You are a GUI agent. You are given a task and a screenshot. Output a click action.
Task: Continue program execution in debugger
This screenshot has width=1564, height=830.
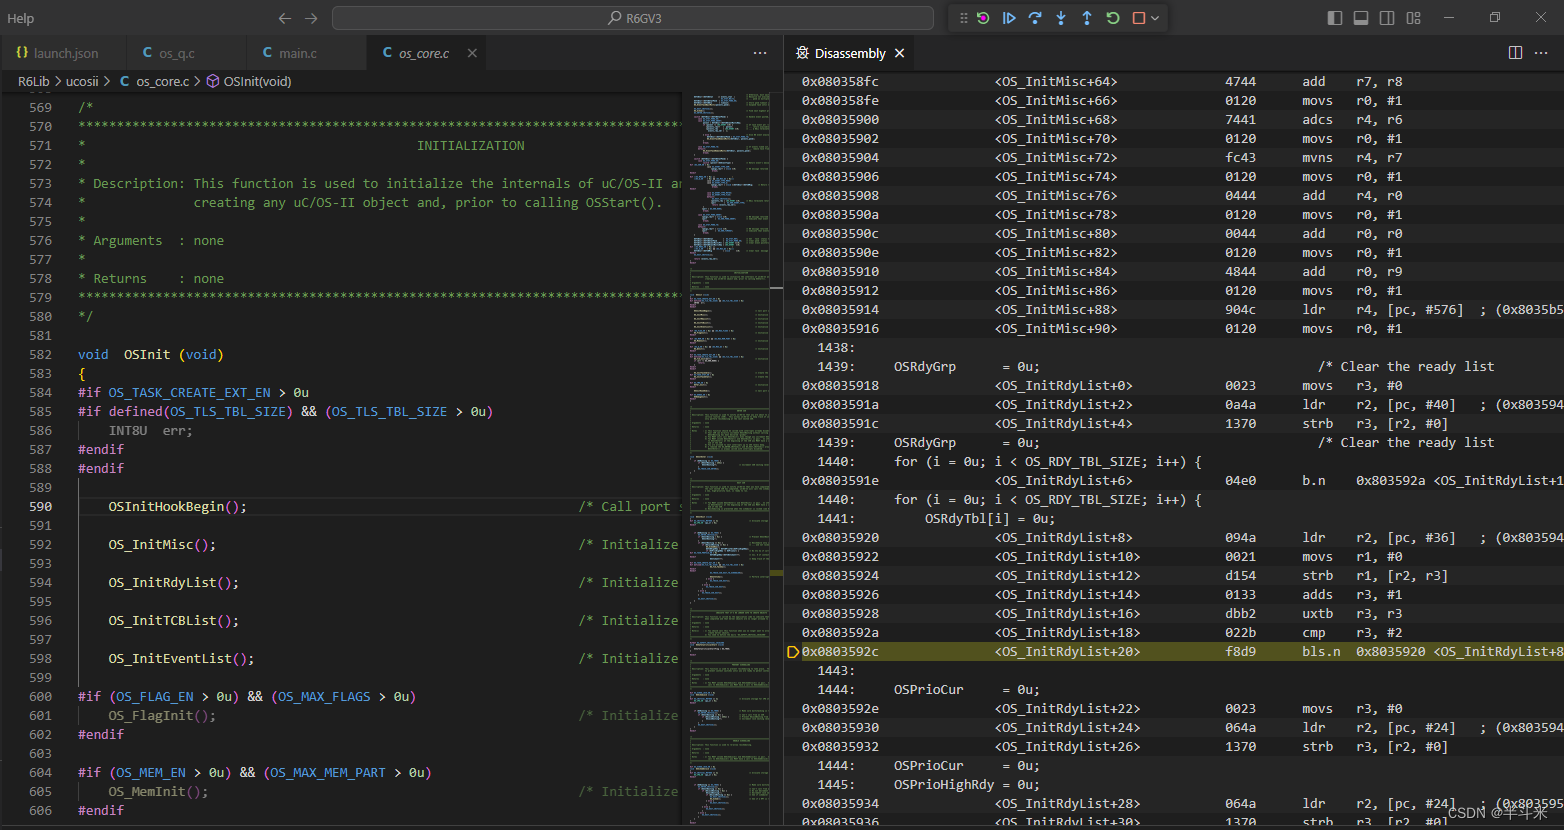coord(1009,18)
